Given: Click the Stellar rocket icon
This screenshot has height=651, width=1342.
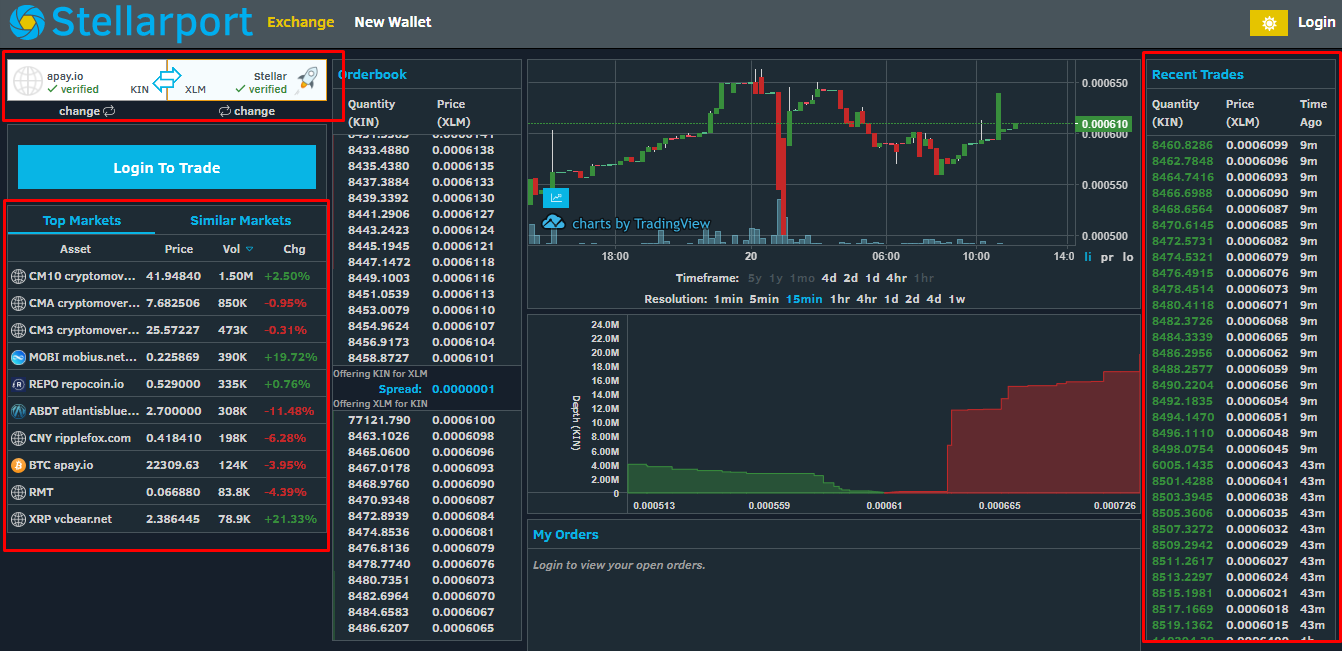Looking at the screenshot, I should [307, 78].
